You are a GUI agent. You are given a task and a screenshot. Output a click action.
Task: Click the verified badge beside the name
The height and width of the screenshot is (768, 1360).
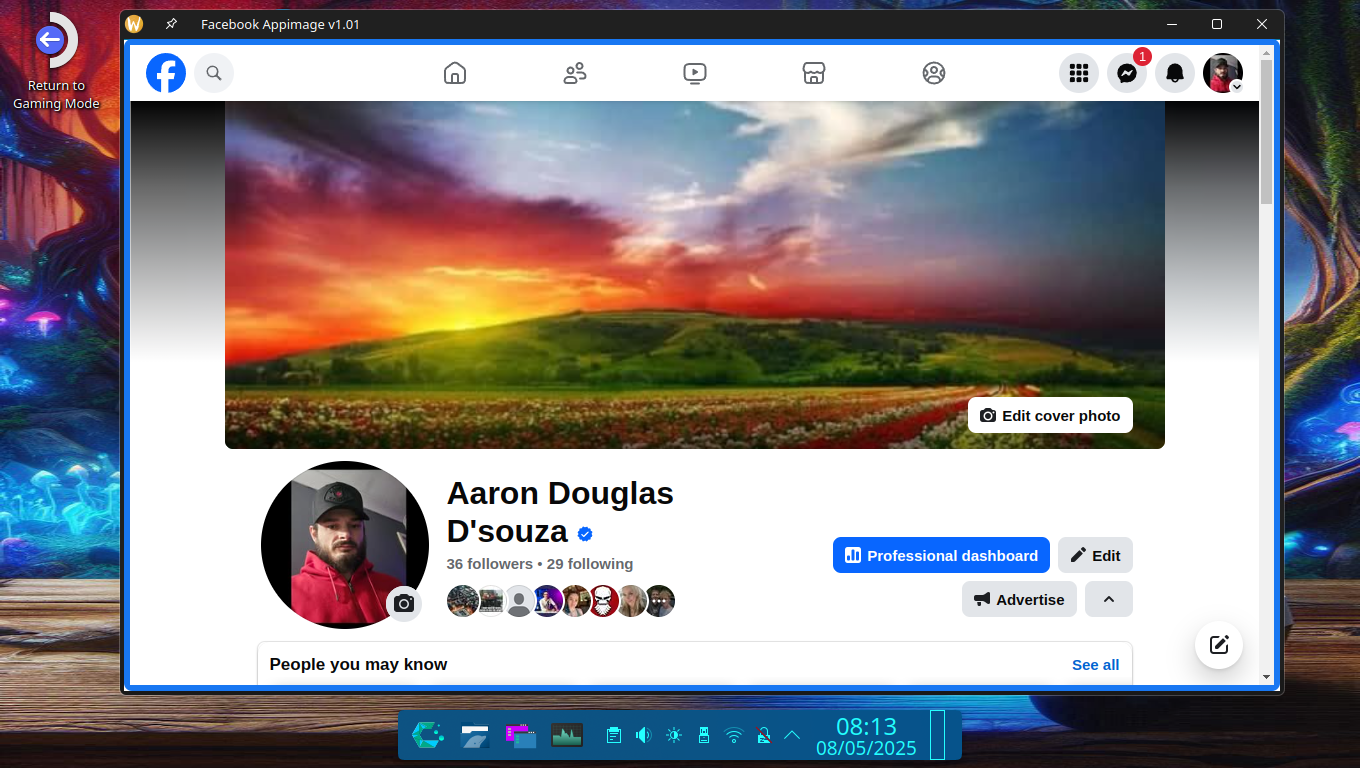pos(586,534)
